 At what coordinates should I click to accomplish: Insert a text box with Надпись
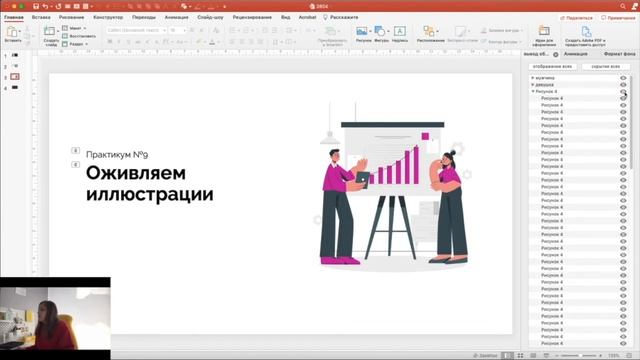tap(400, 31)
